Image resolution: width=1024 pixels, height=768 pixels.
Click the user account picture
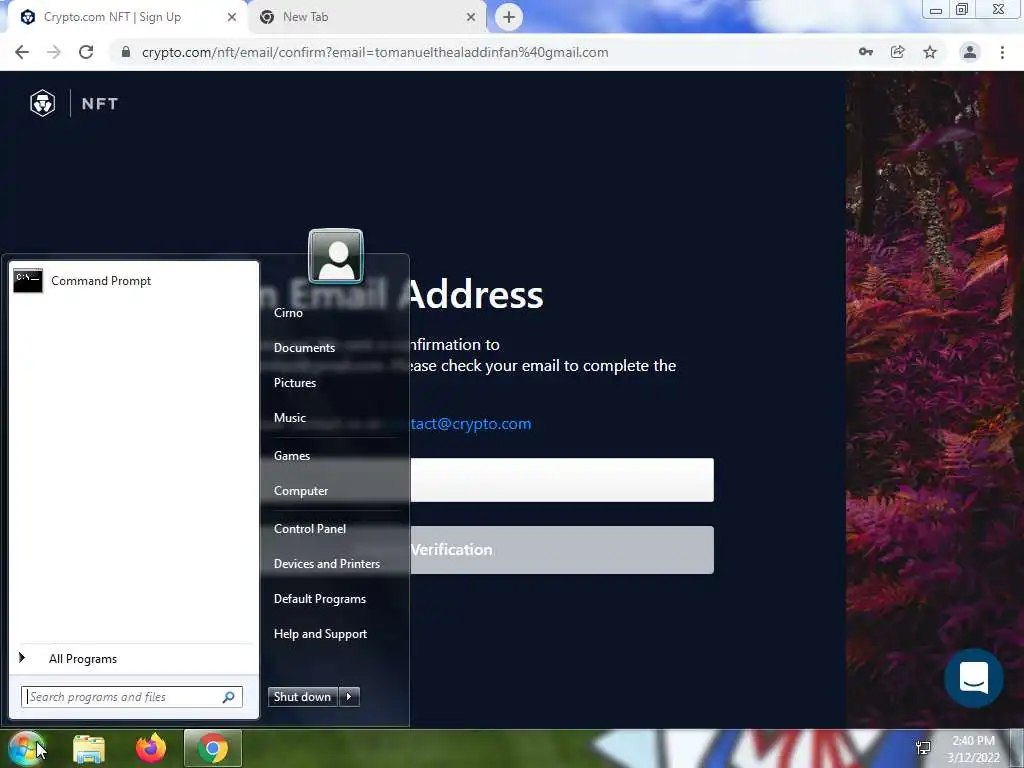(x=336, y=257)
